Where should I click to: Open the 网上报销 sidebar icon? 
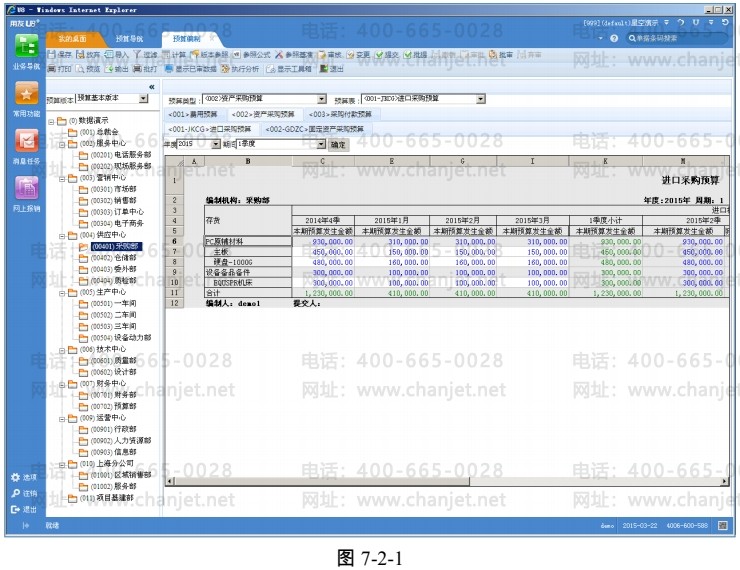pyautogui.click(x=26, y=190)
